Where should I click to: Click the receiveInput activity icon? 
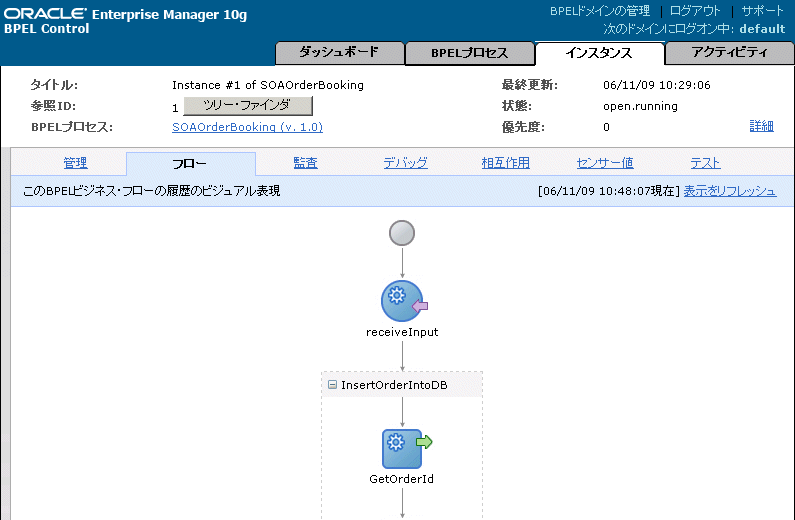click(x=404, y=301)
